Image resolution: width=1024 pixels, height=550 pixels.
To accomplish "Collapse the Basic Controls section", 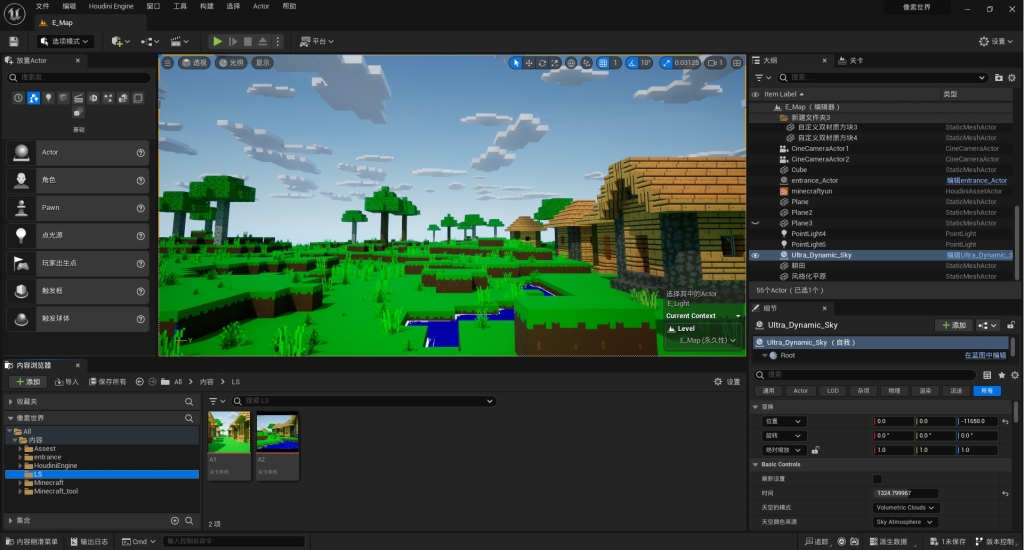I will 756,464.
